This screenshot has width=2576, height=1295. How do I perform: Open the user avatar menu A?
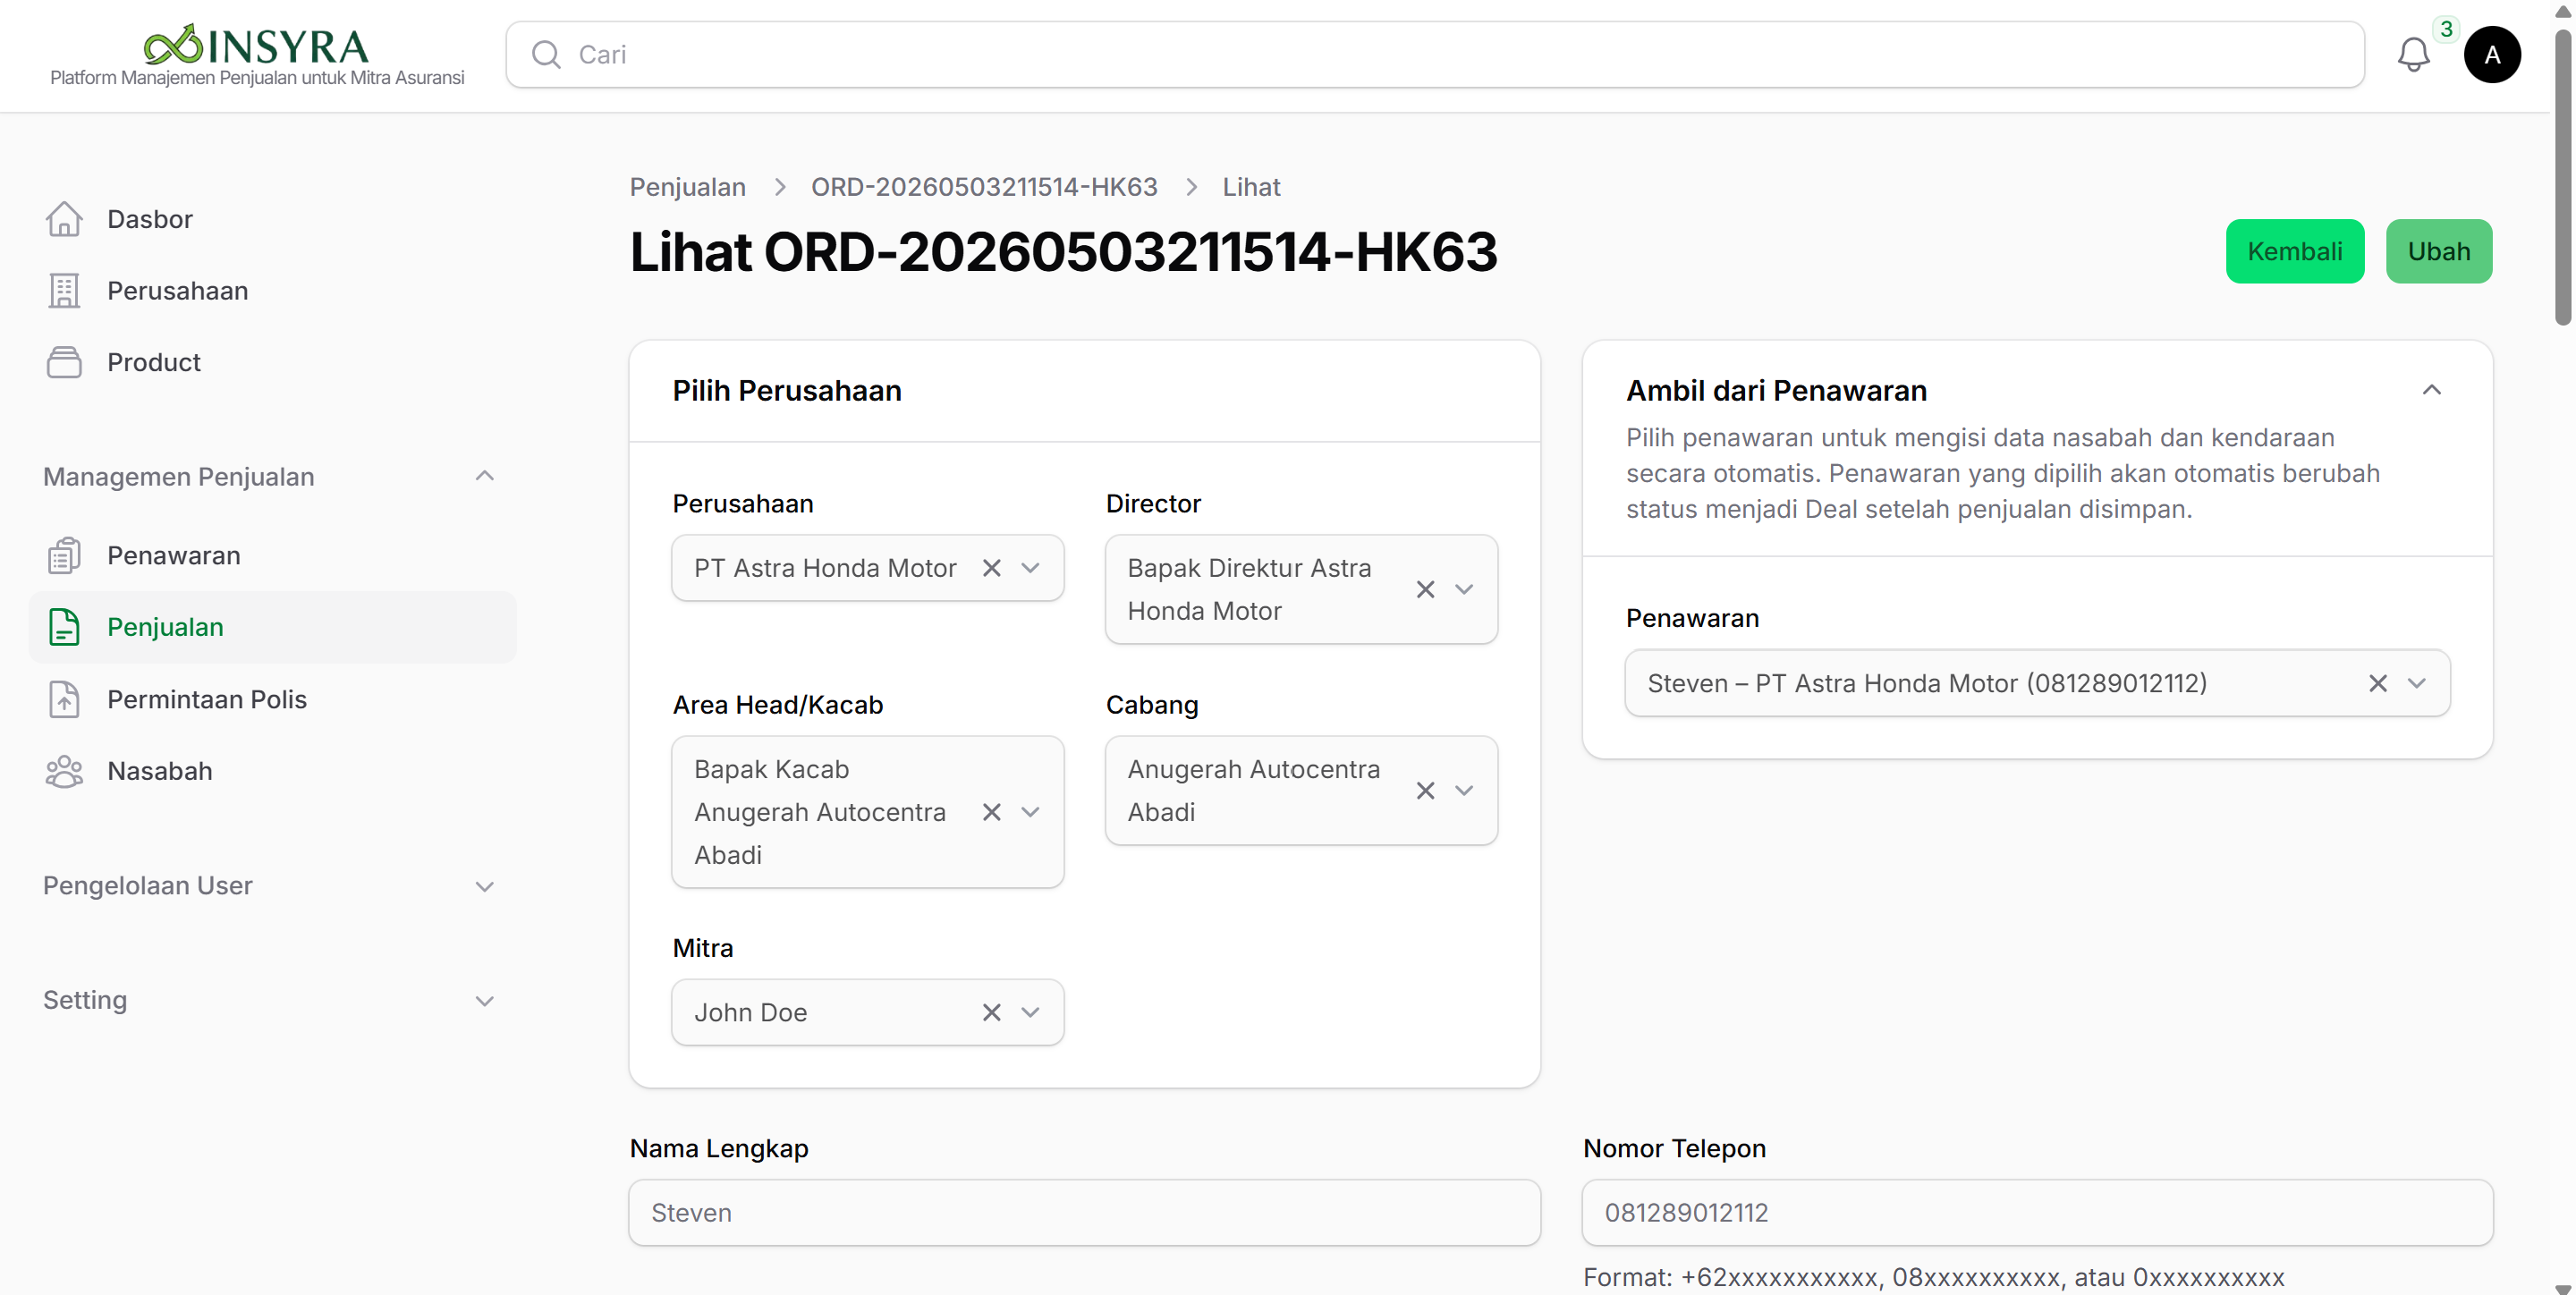point(2492,55)
